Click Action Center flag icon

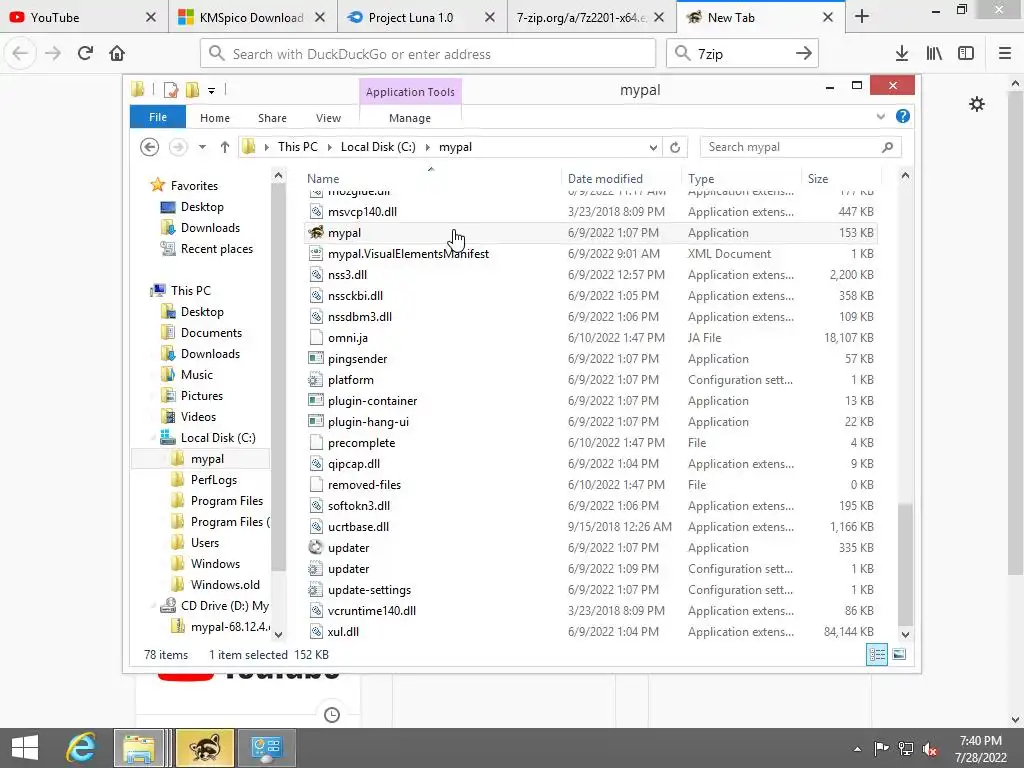point(881,749)
